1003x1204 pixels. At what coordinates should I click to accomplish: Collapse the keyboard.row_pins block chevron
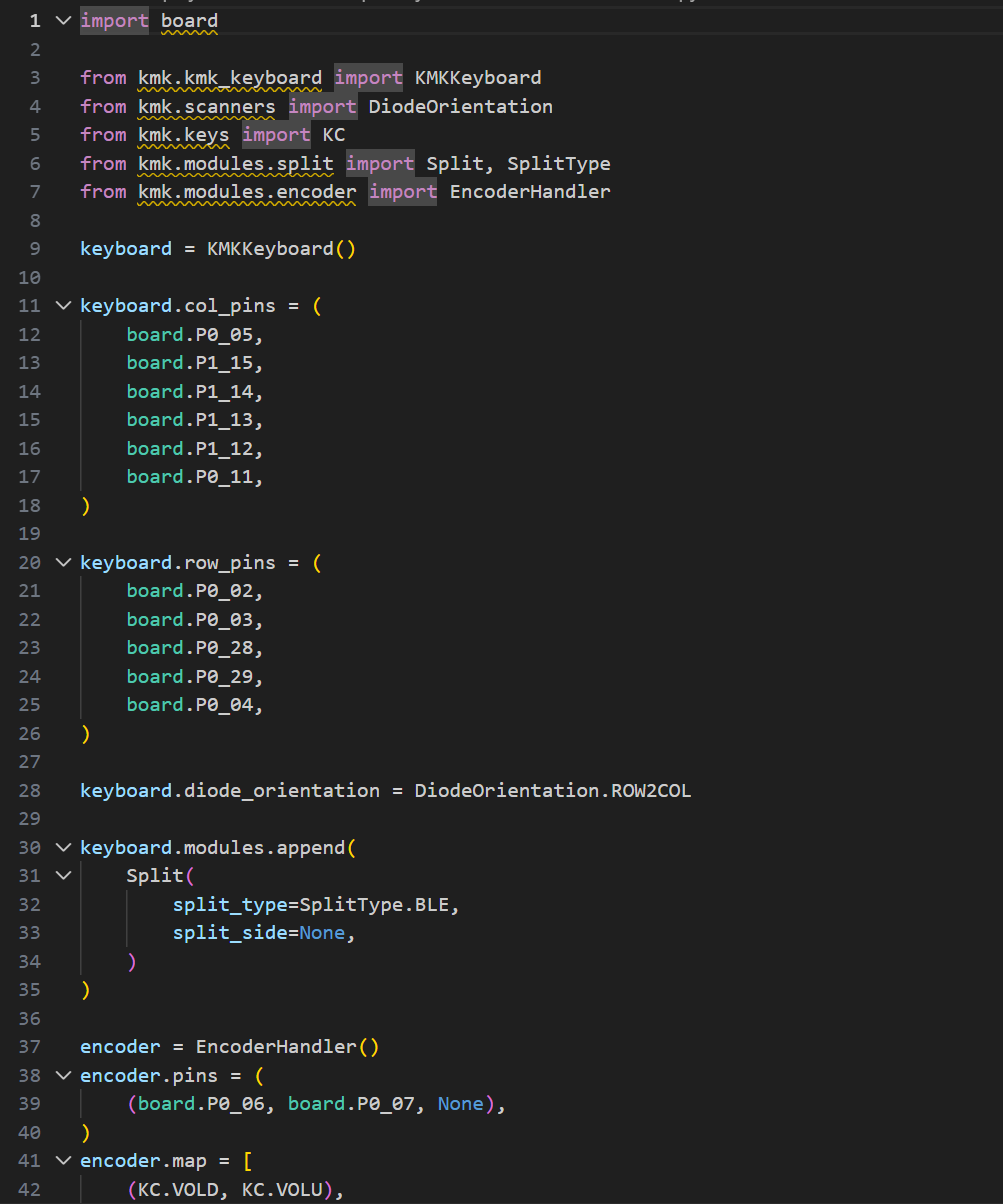64,563
